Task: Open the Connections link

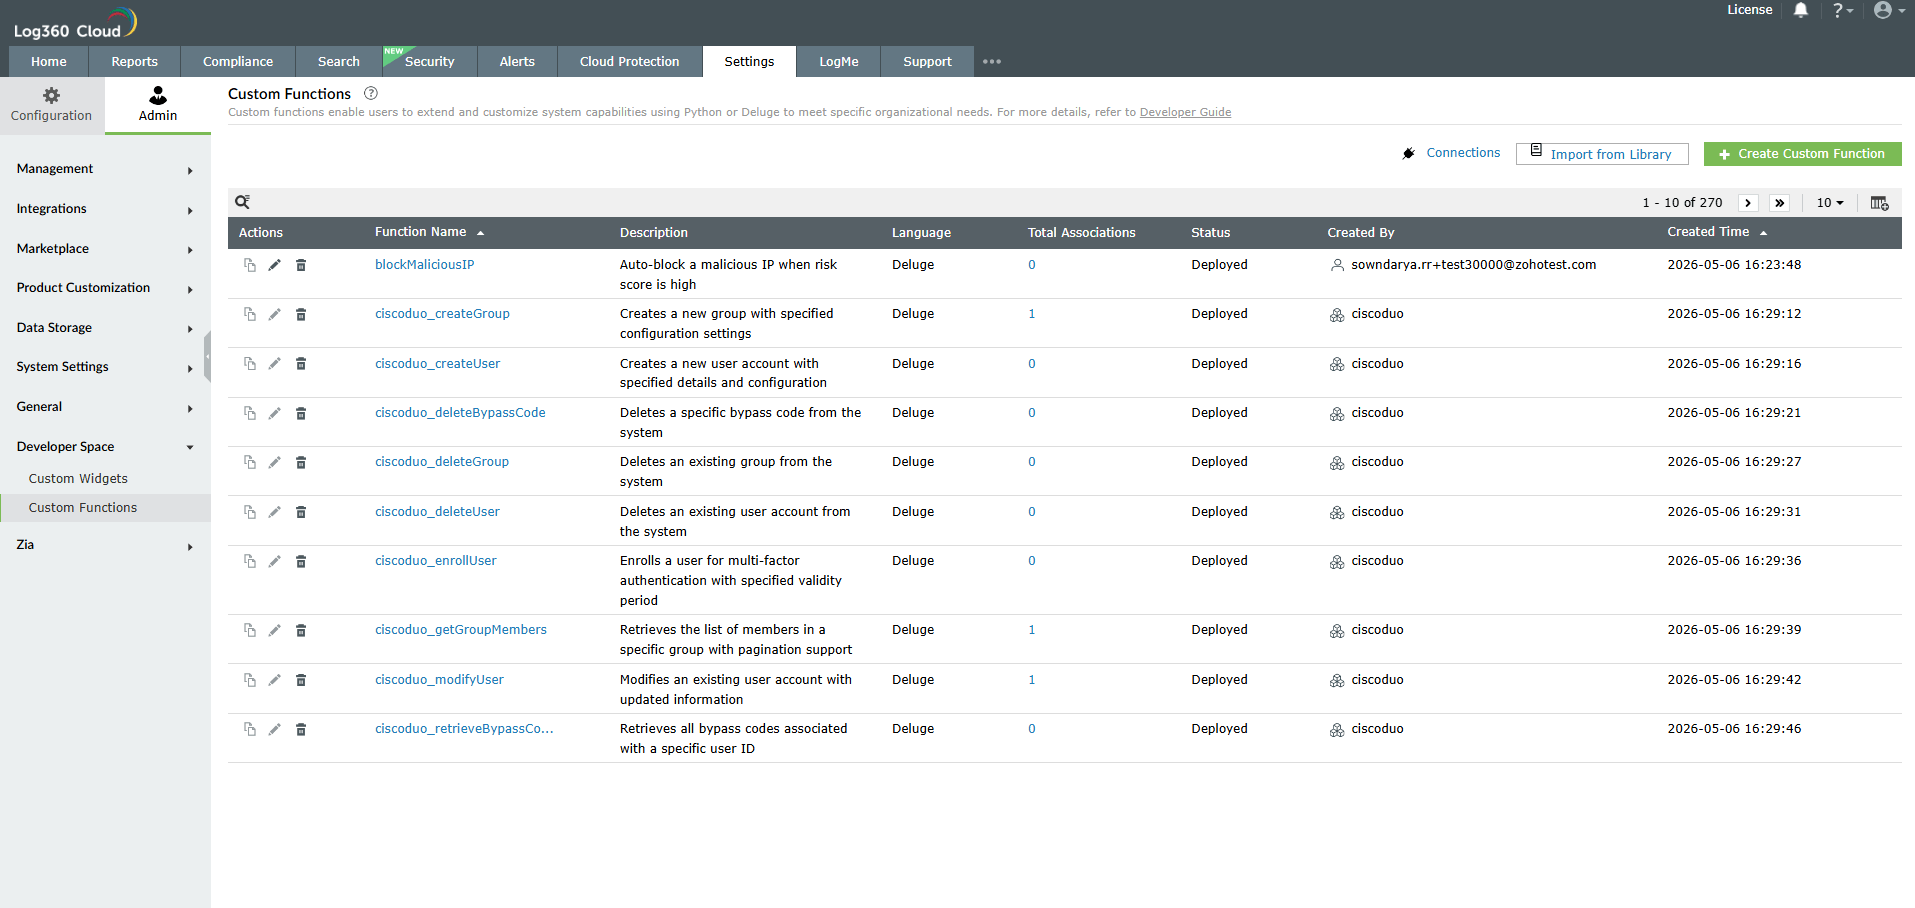Action: click(1463, 153)
